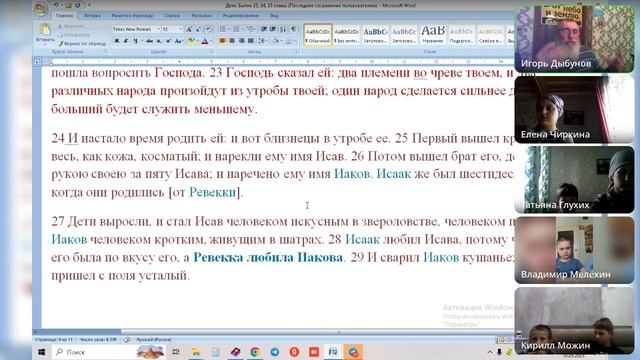Toggle subscript formatting

point(159,41)
